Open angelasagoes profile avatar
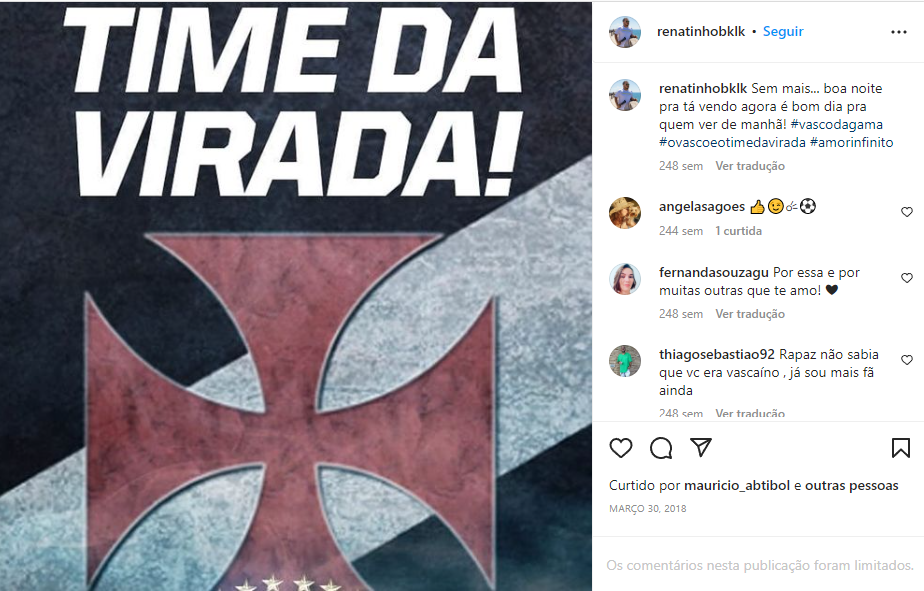Image resolution: width=924 pixels, height=591 pixels. pyautogui.click(x=625, y=213)
